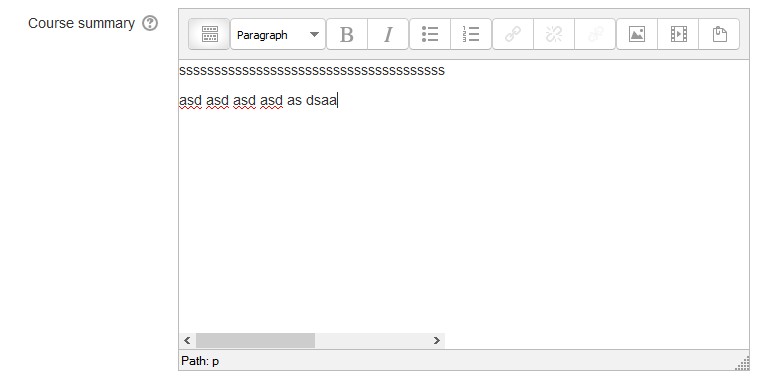Click the prevent autolink icon

(595, 34)
